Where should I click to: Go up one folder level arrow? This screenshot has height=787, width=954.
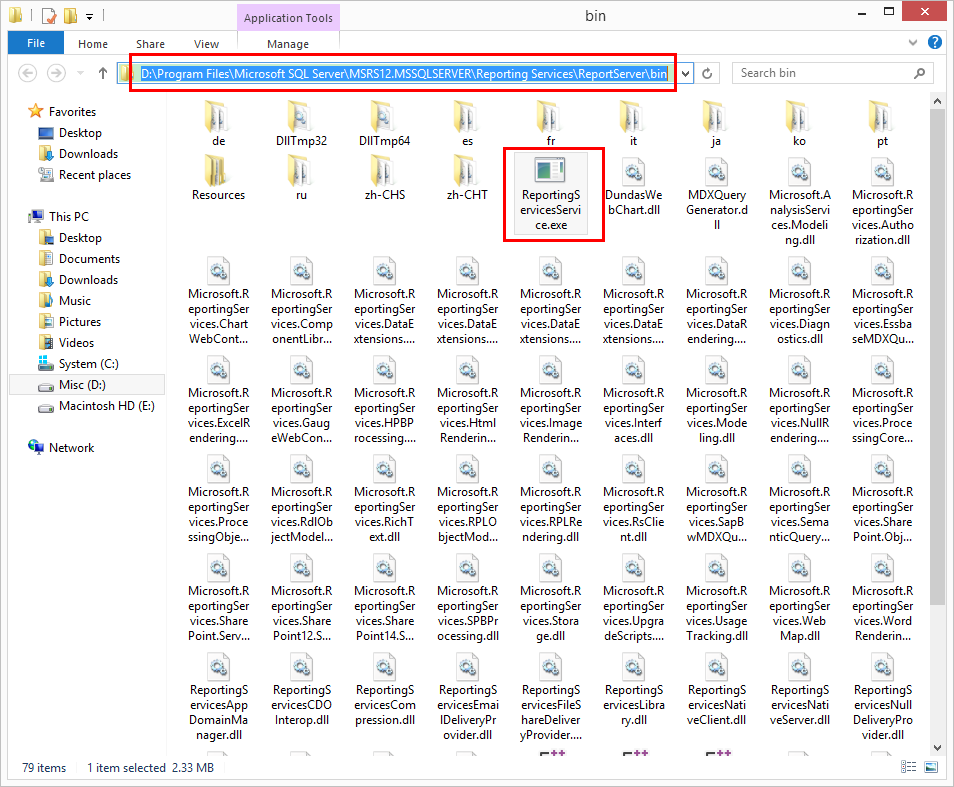103,74
